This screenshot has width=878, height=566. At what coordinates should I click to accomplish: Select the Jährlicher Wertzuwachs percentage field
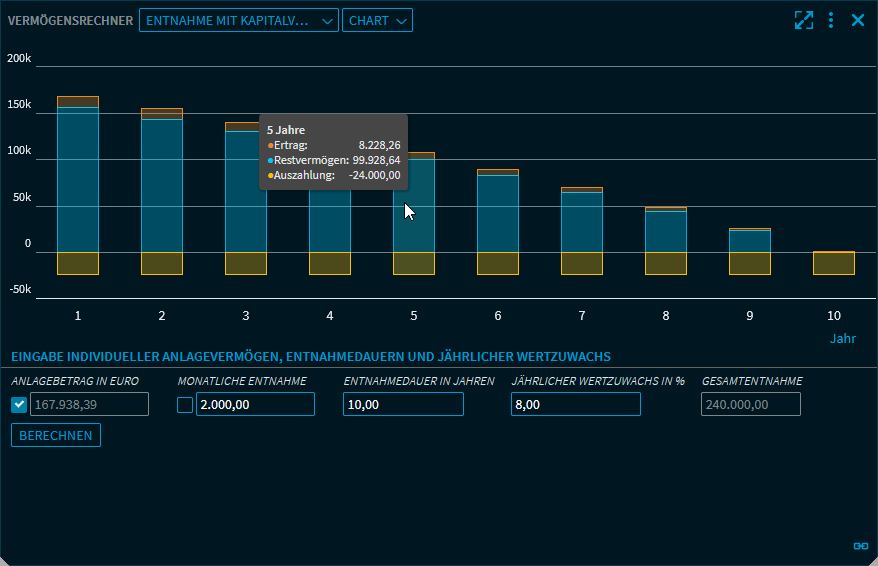pos(574,404)
